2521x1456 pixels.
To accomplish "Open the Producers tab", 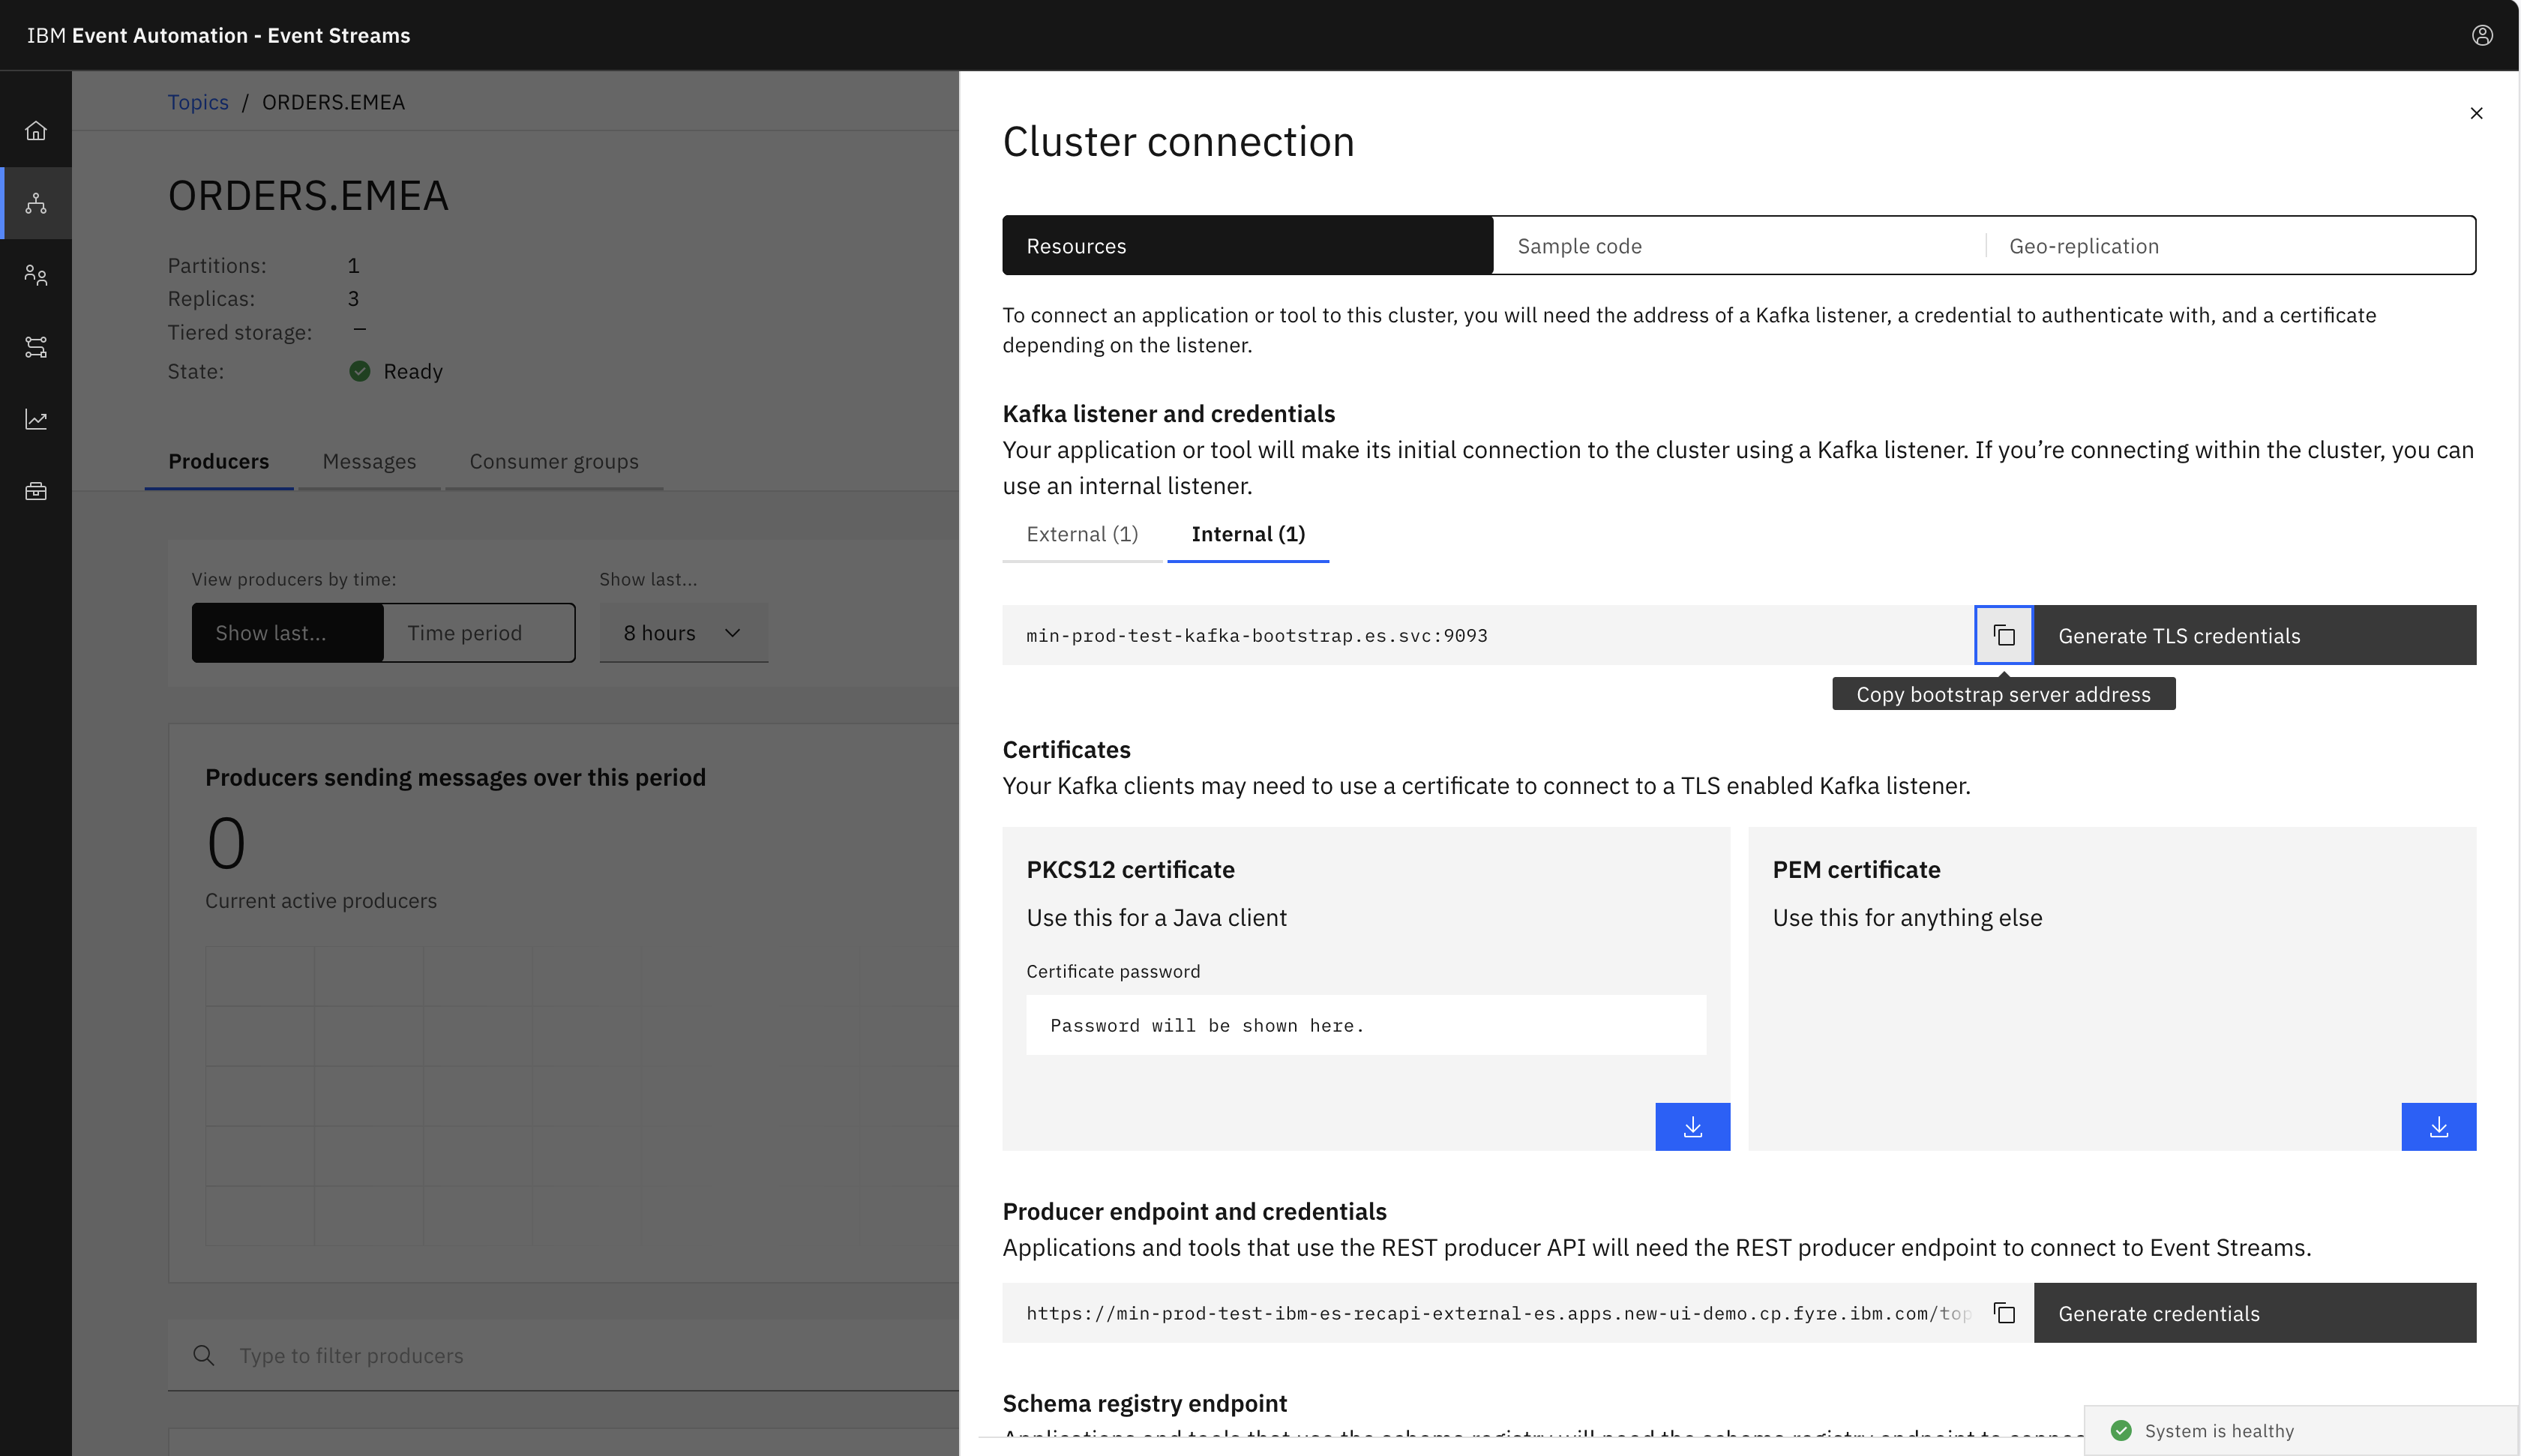I will point(219,461).
